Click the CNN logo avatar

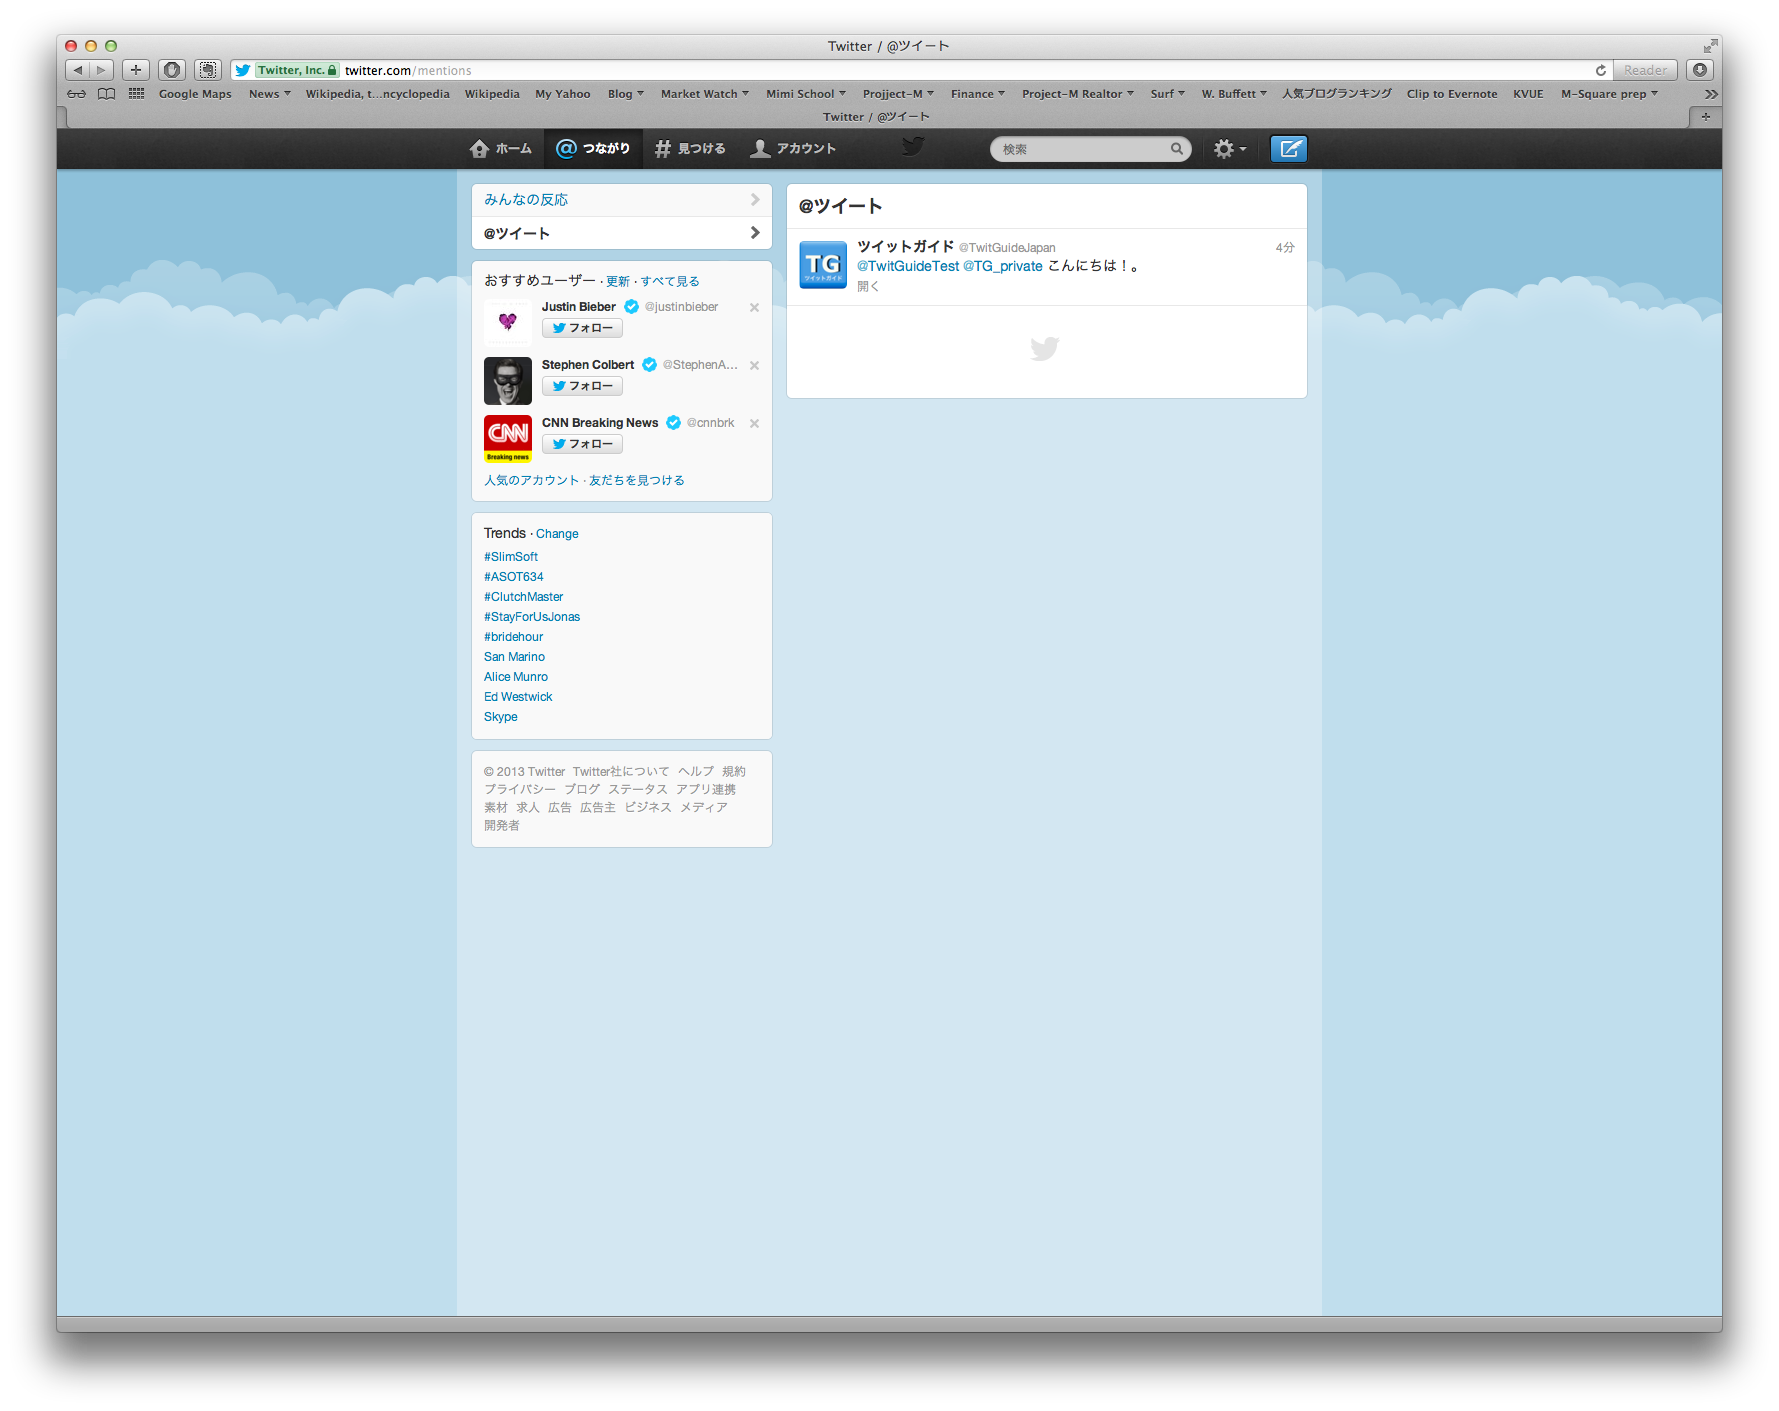[508, 438]
